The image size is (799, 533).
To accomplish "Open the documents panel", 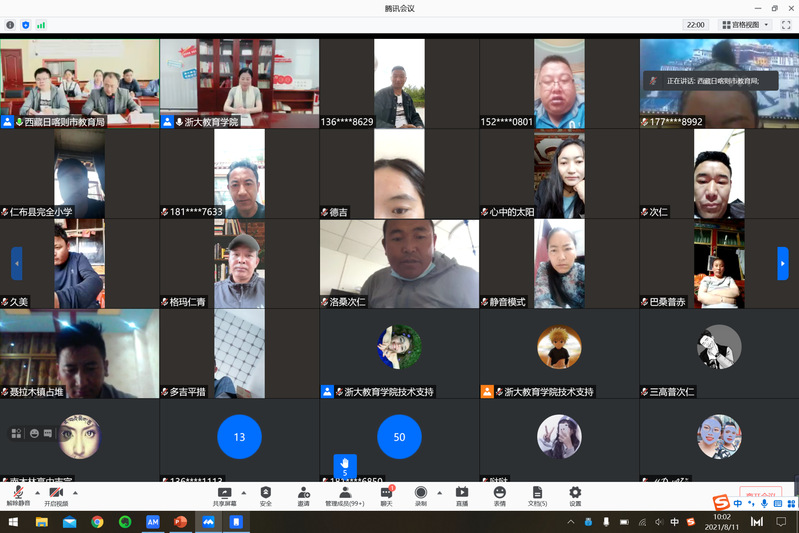I will (x=537, y=493).
